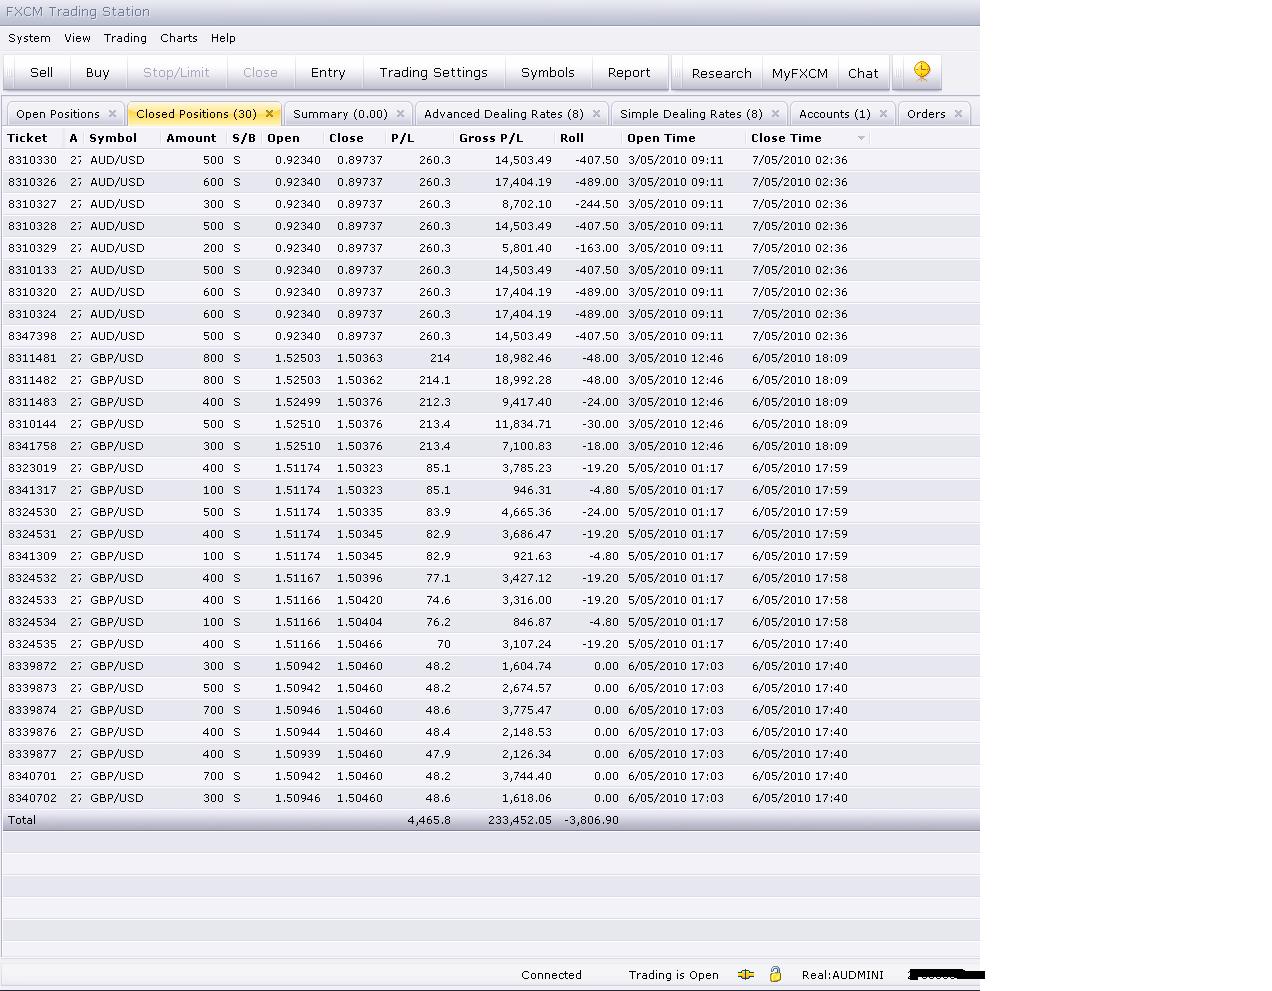Select ticket 8339874 row
Screen dimensions: 1272x991
click(x=490, y=710)
